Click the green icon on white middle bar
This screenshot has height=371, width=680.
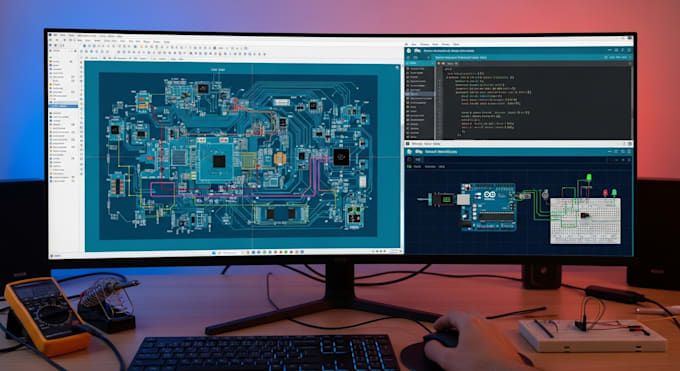click(x=408, y=143)
